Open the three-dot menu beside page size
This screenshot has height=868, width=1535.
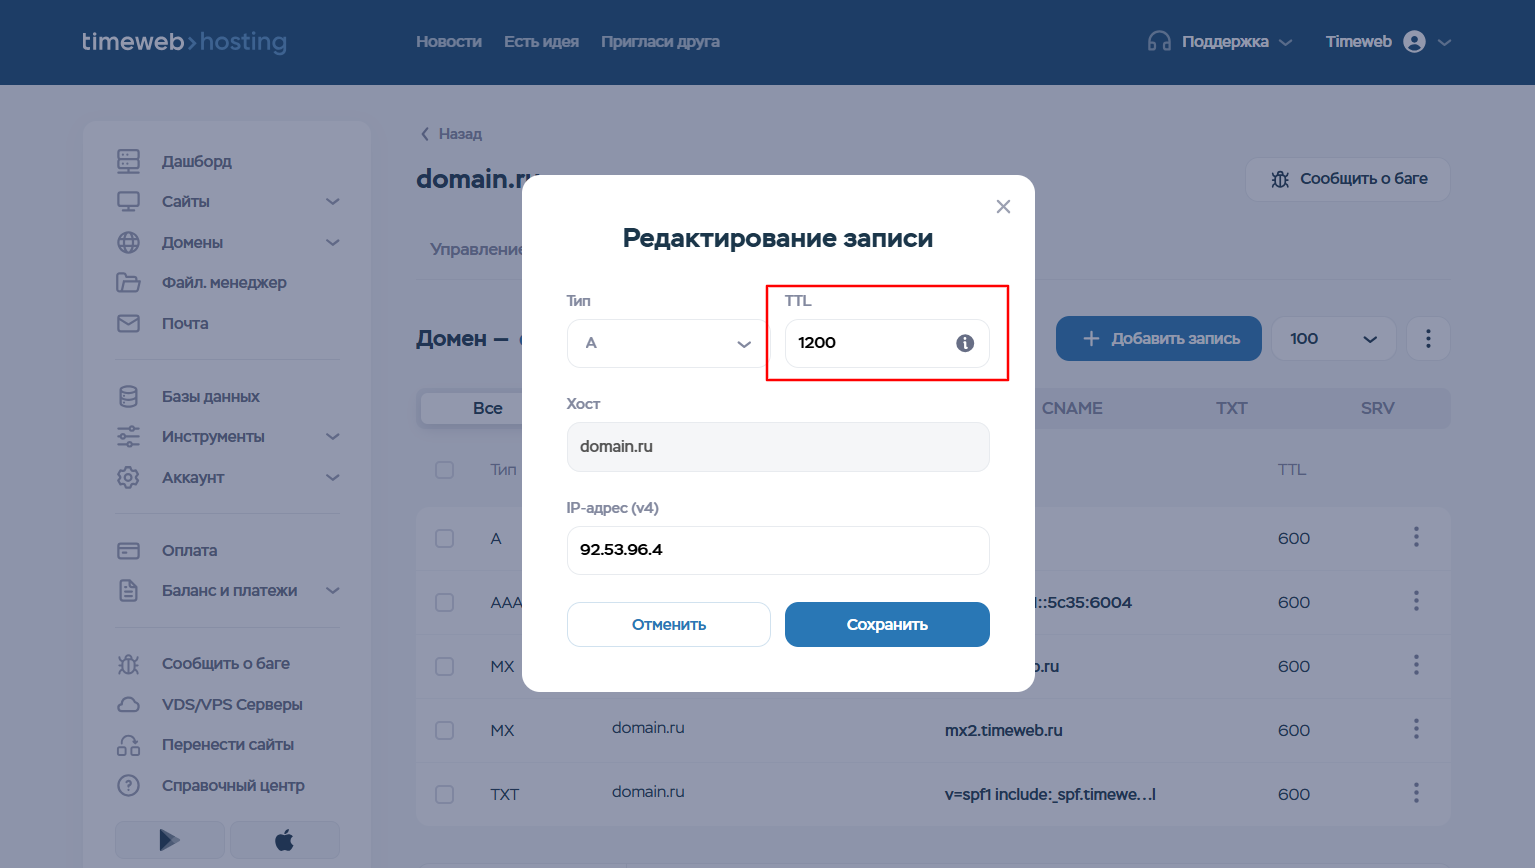tap(1427, 339)
